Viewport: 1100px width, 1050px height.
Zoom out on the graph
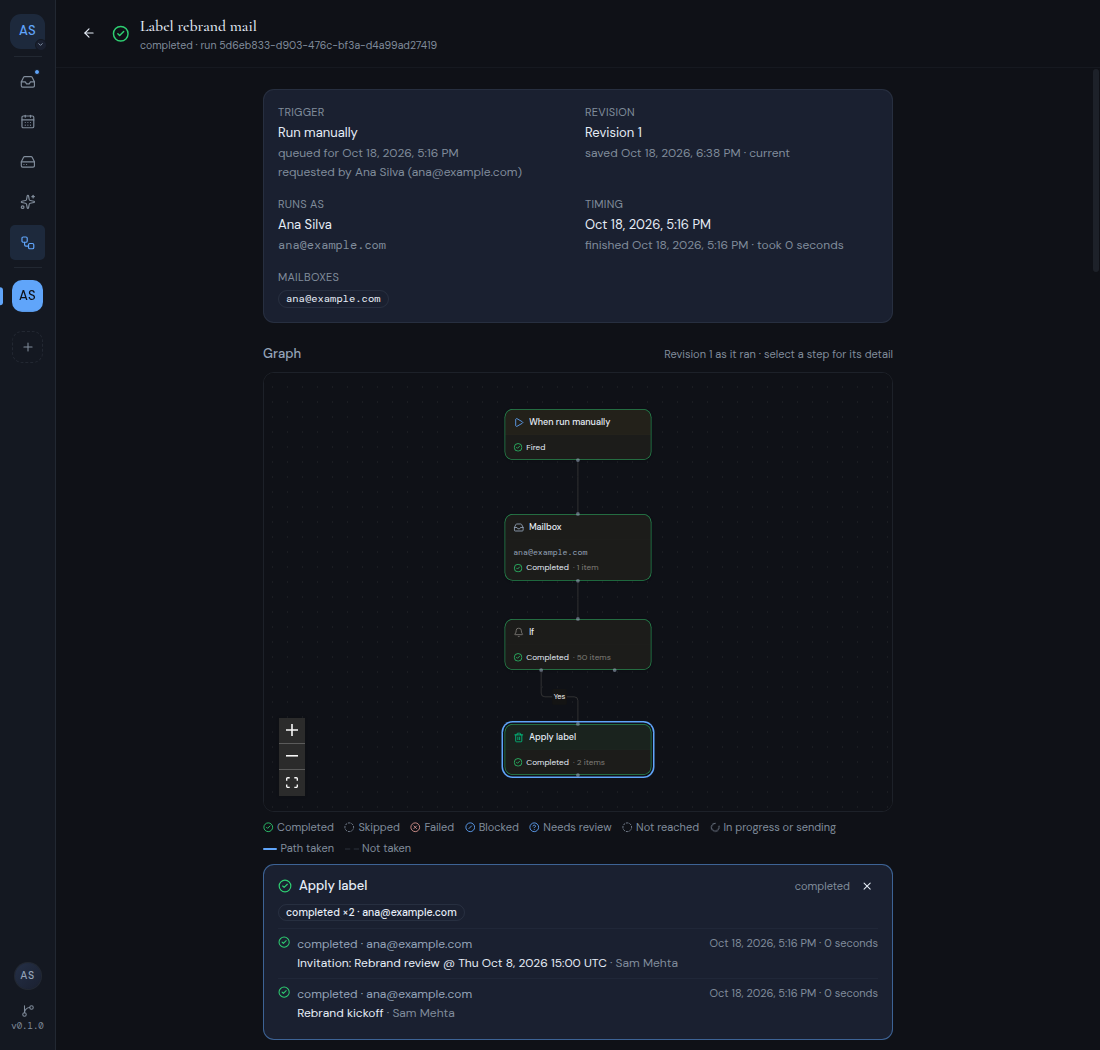(292, 756)
